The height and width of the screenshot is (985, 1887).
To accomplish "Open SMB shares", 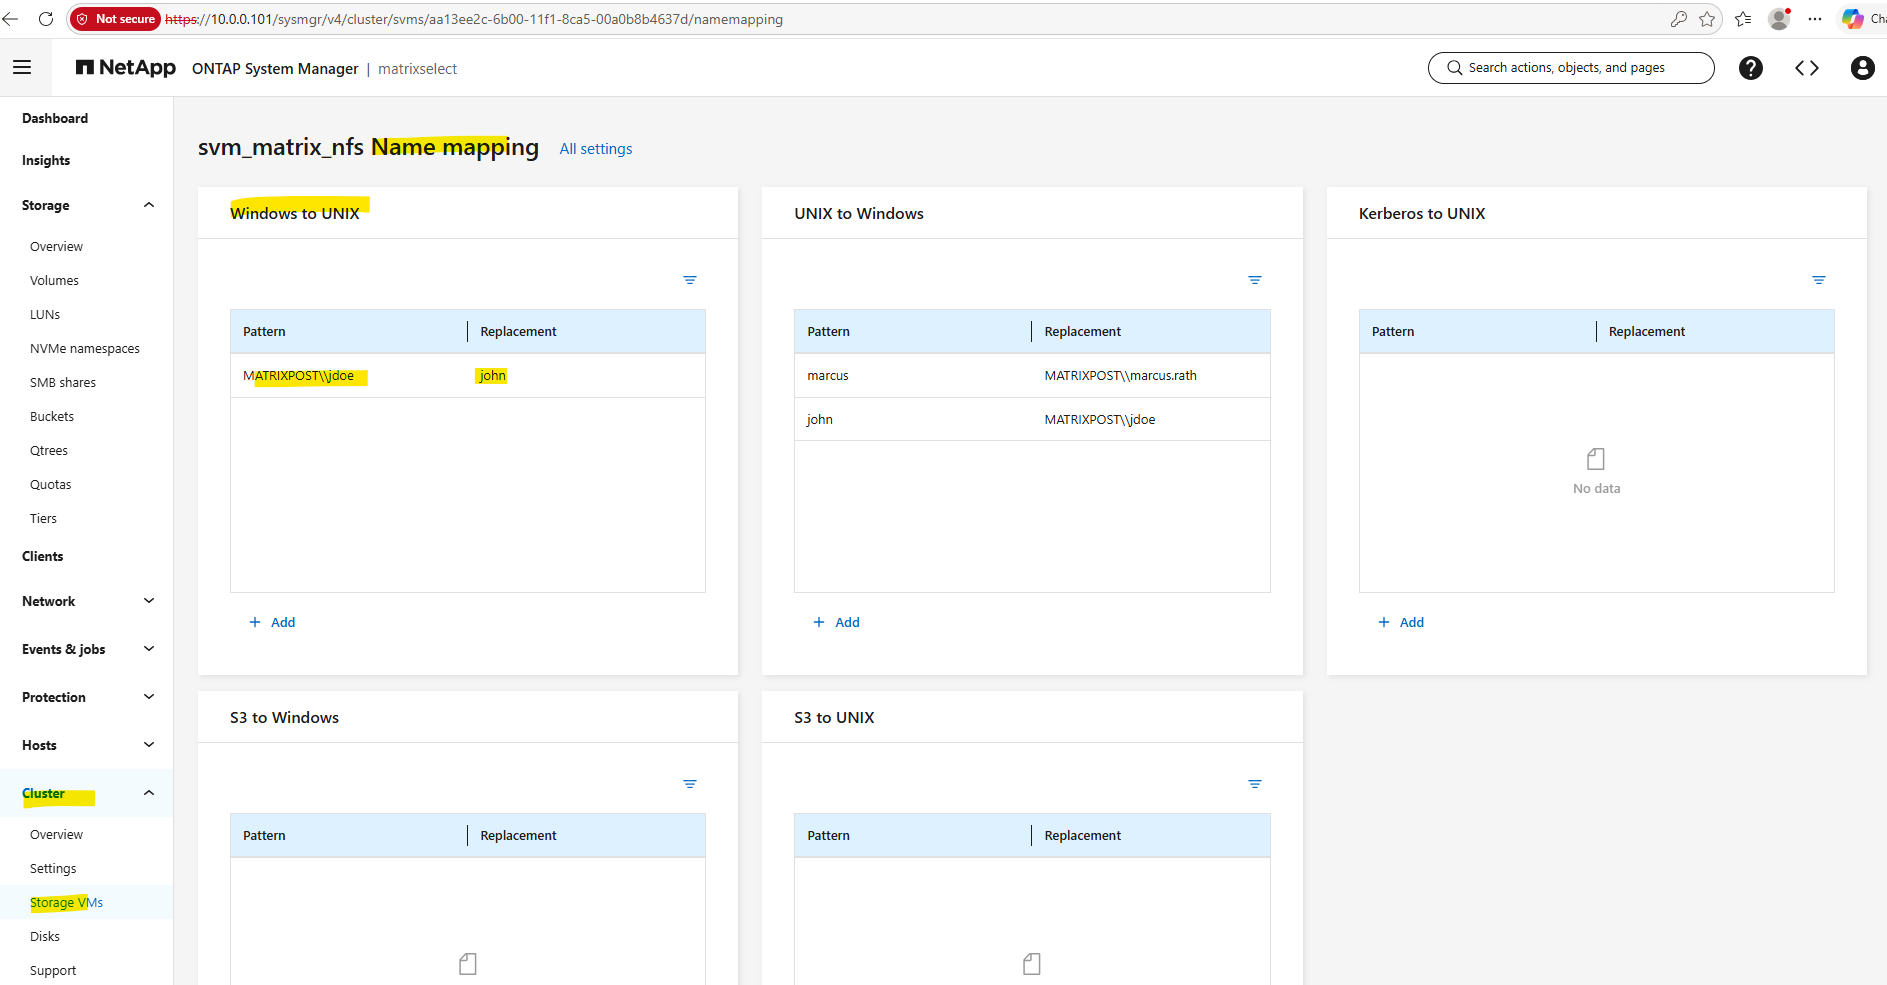I will pos(63,383).
